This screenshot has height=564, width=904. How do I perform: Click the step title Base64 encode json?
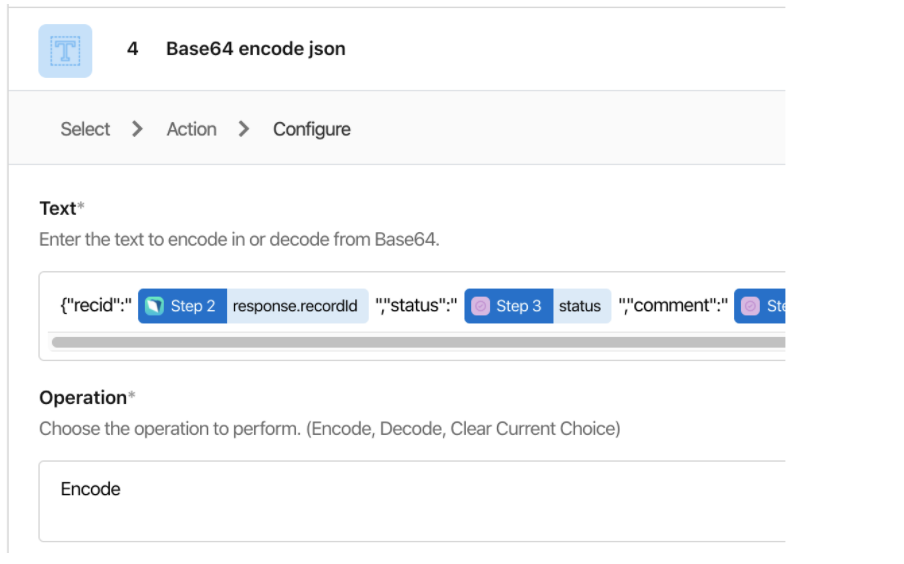[x=256, y=49]
